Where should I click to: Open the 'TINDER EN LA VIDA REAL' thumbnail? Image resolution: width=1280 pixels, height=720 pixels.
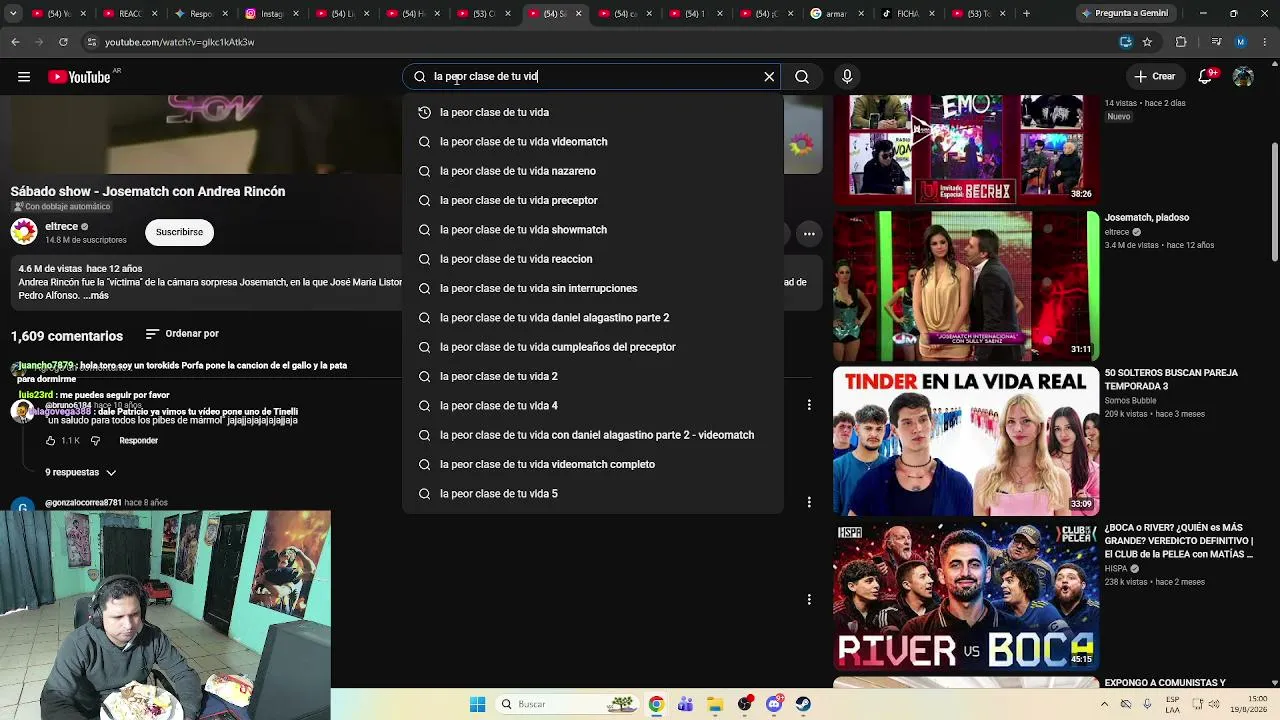pos(966,441)
